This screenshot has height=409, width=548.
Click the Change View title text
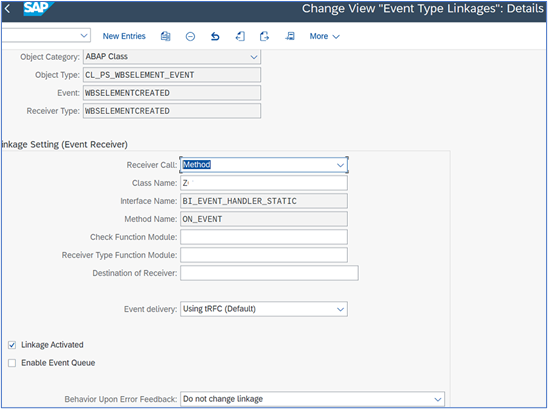coord(423,8)
